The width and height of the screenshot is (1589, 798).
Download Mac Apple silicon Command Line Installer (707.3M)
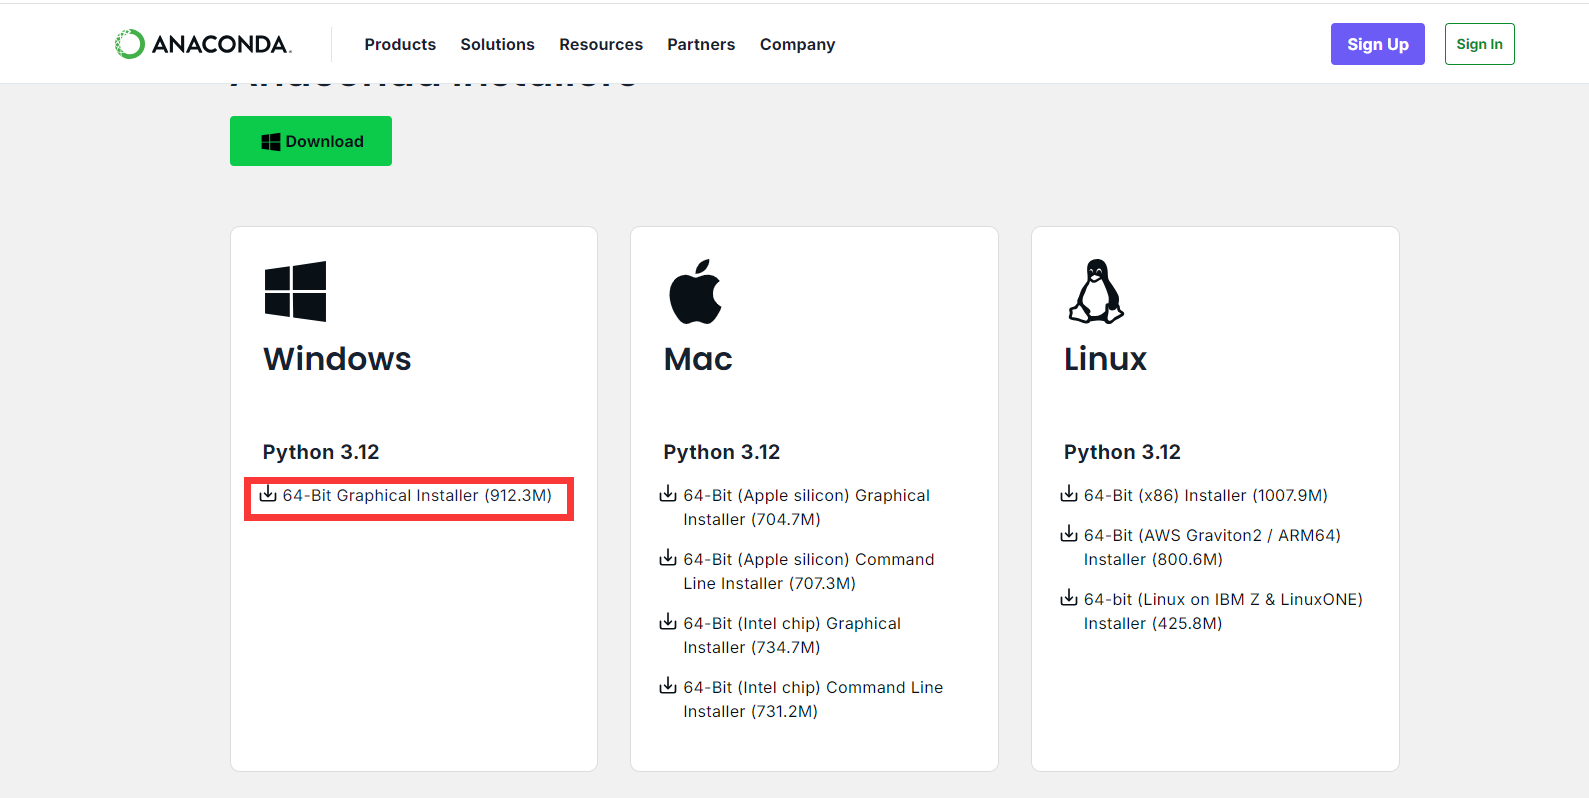coord(809,571)
